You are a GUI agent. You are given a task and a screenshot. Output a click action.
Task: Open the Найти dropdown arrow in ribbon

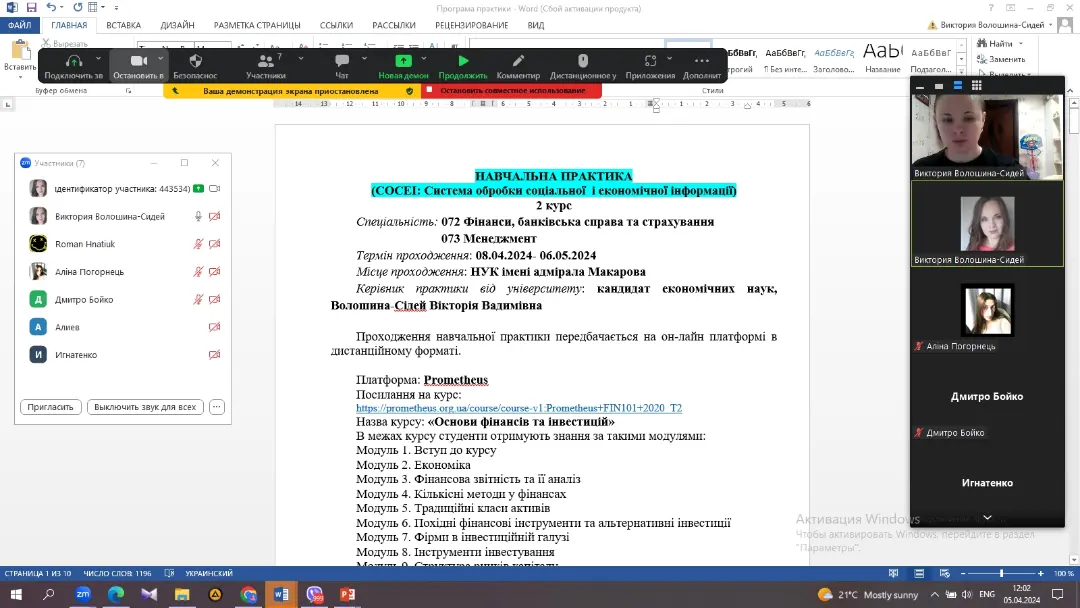click(1020, 44)
